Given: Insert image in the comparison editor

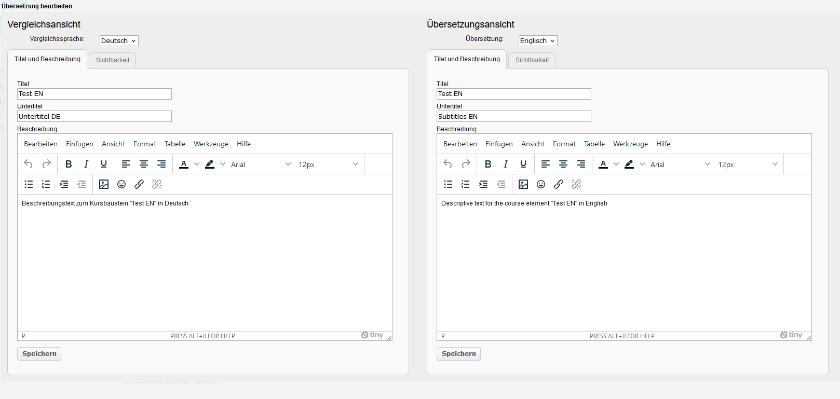Looking at the screenshot, I should [x=104, y=184].
